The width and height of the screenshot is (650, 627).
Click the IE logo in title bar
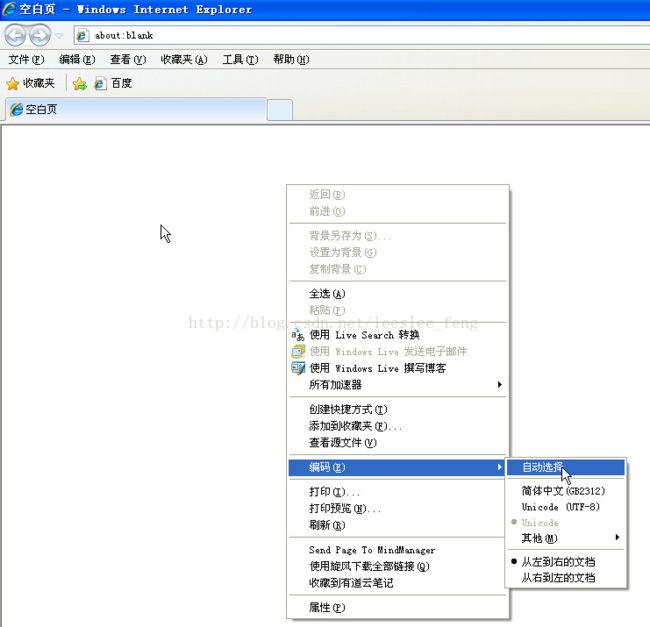9,9
